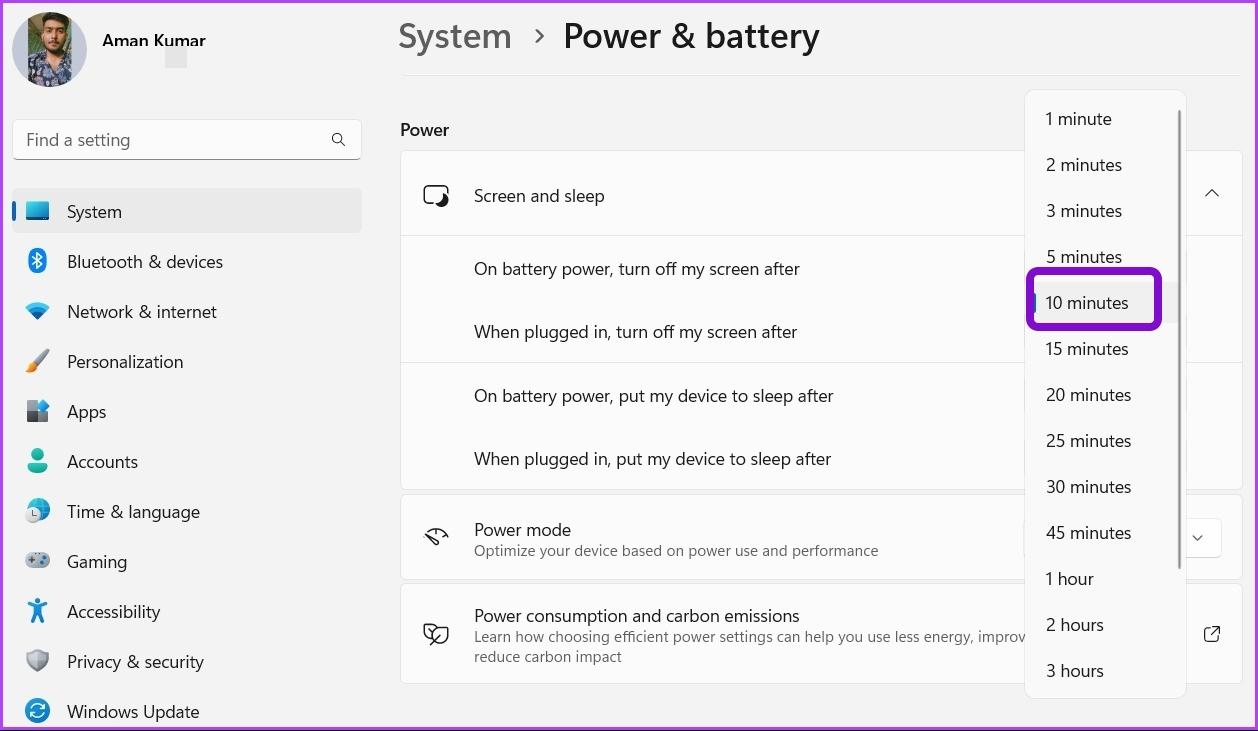
Task: Go back to System breadcrumb
Action: coord(455,36)
